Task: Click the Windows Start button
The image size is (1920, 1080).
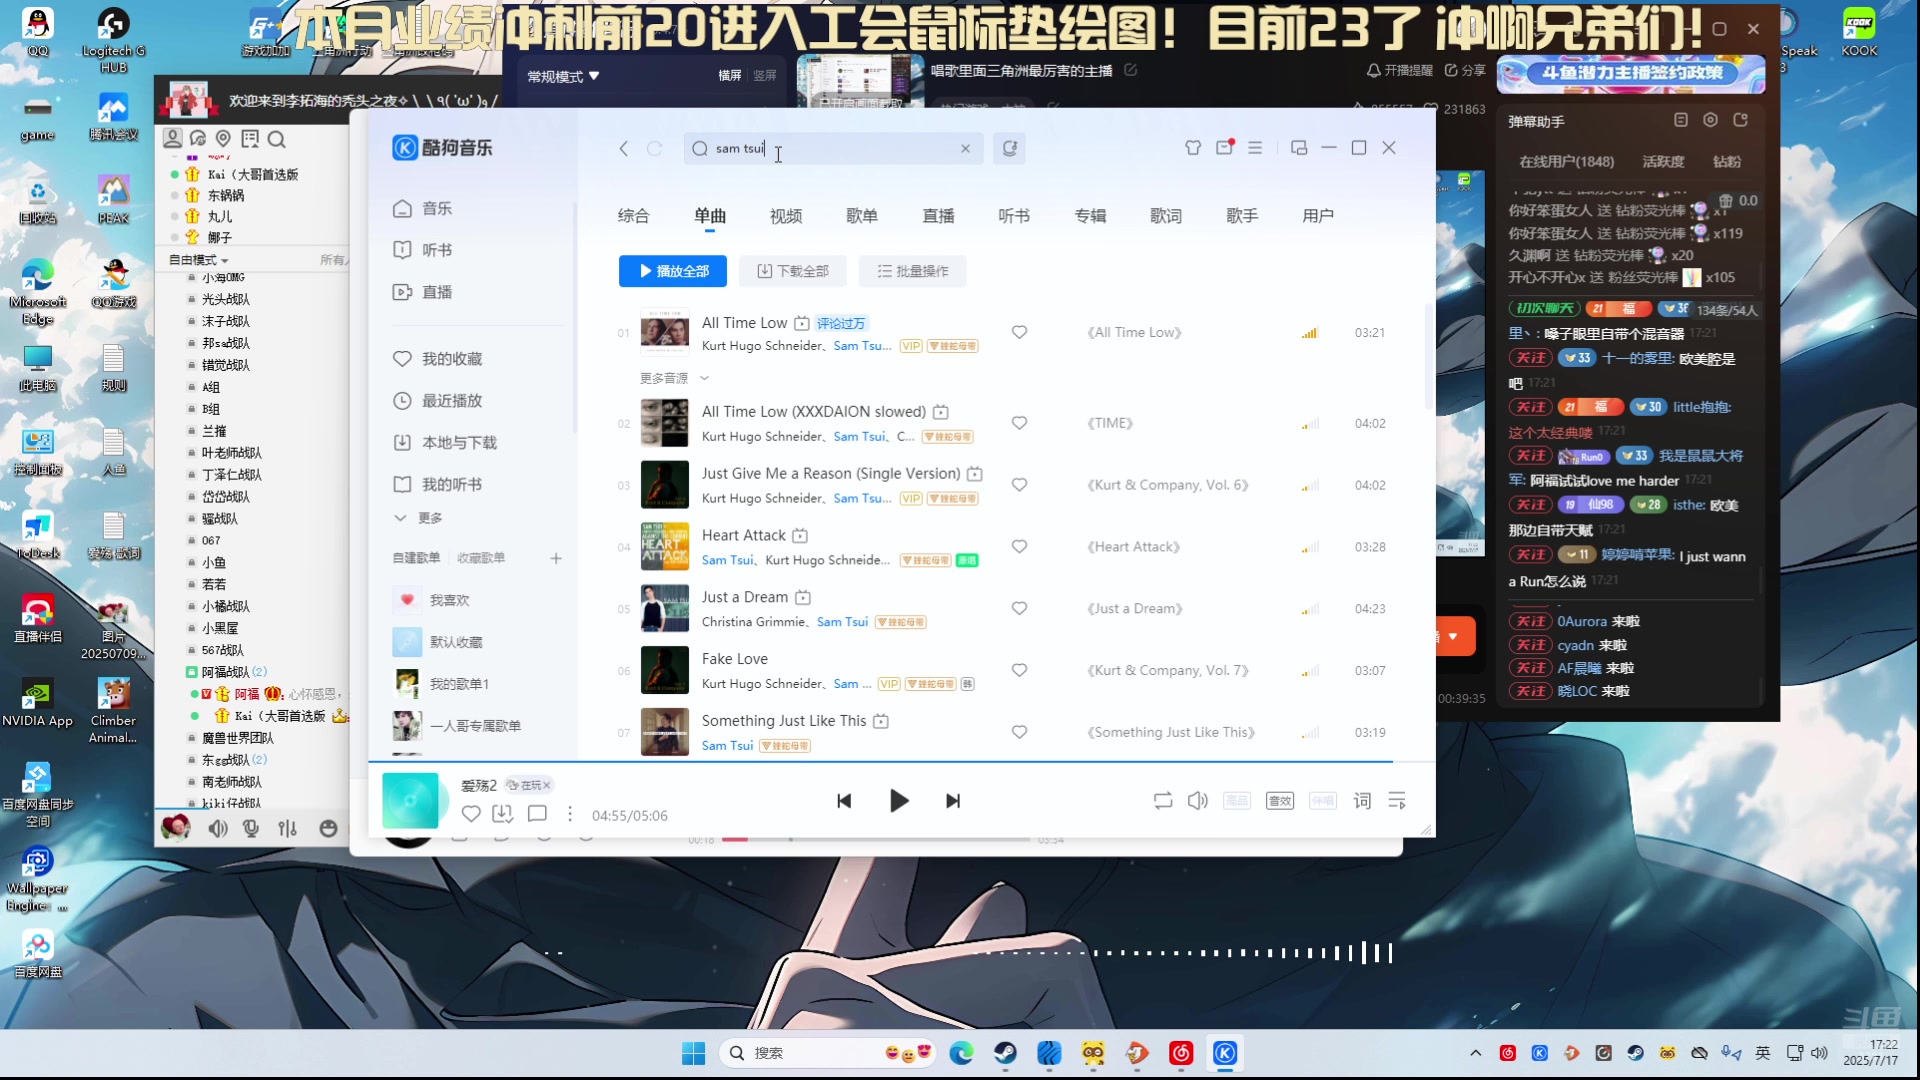Action: pos(693,1053)
